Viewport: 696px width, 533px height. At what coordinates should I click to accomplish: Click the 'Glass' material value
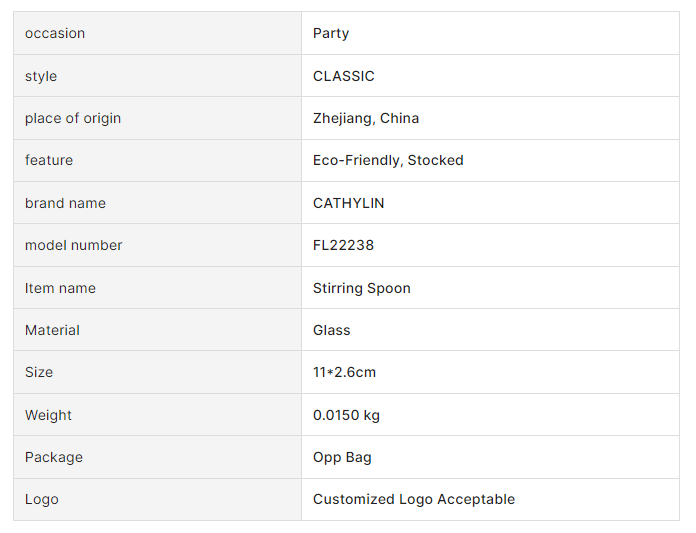(x=332, y=330)
